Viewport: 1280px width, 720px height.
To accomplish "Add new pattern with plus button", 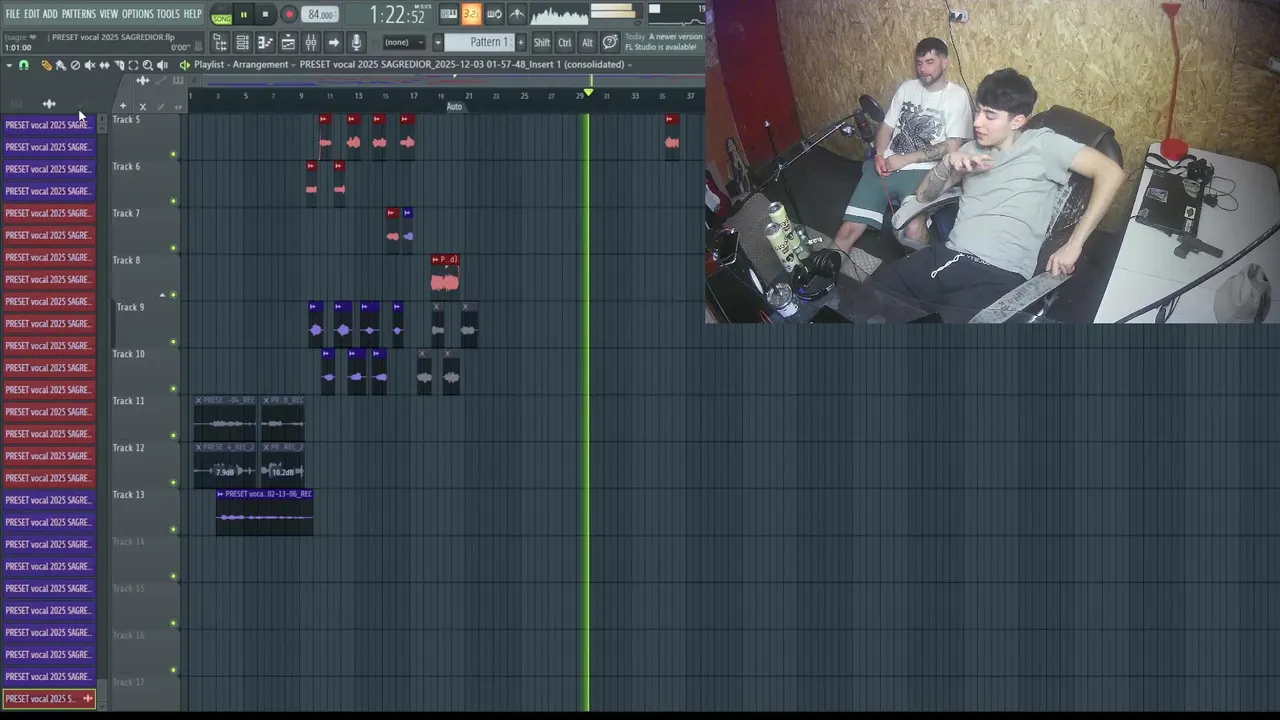I will click(520, 42).
